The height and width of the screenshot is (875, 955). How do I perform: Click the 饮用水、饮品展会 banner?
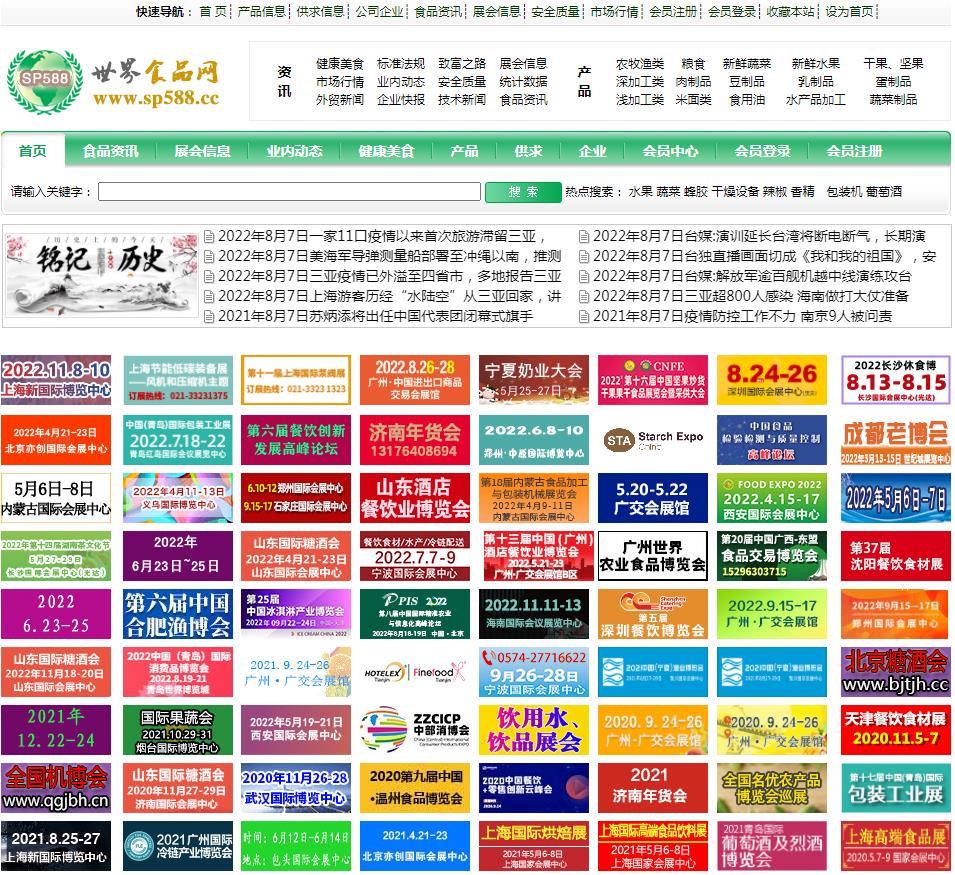534,730
